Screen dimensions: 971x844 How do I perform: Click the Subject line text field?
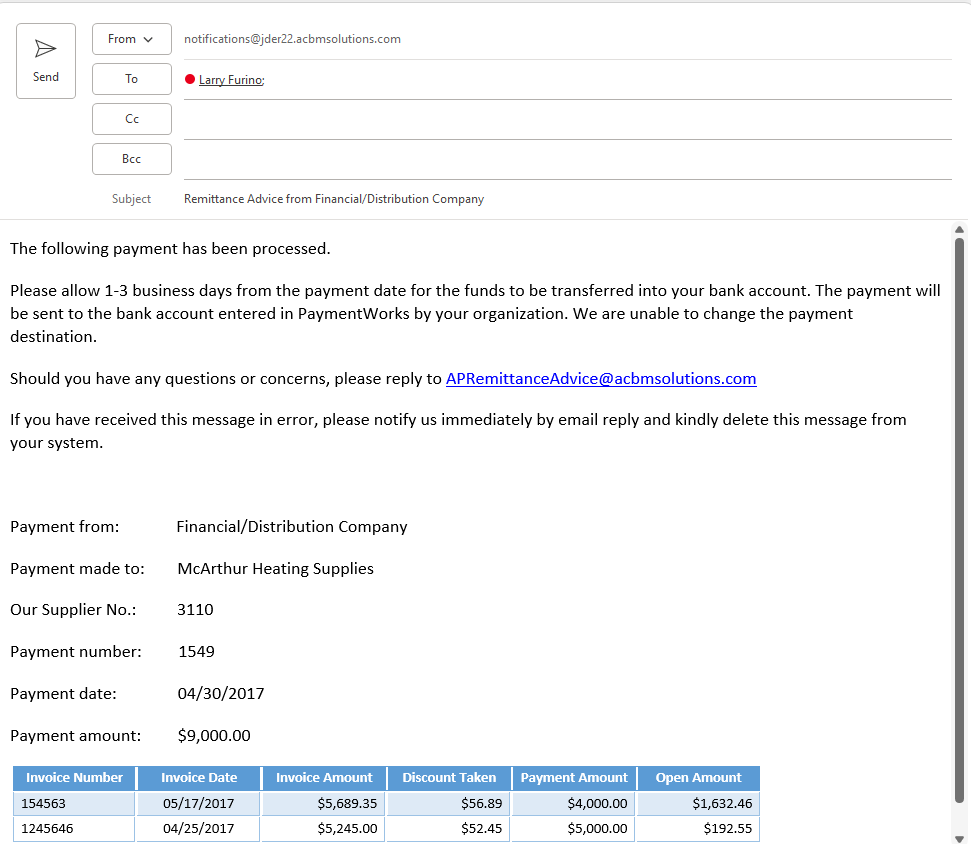(400, 198)
